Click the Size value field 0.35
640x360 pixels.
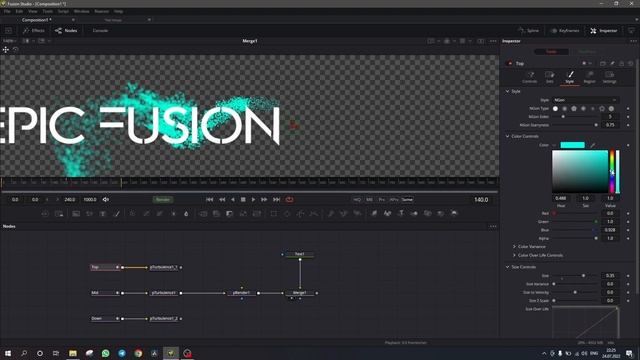pos(610,276)
